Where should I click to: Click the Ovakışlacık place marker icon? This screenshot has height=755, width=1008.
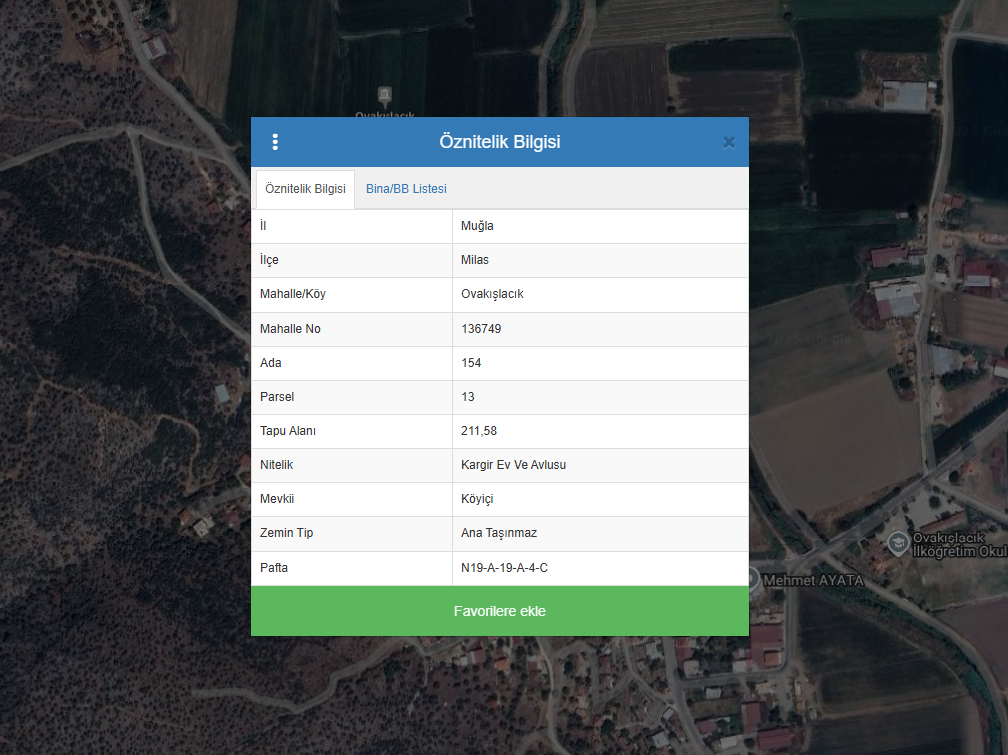click(x=385, y=95)
